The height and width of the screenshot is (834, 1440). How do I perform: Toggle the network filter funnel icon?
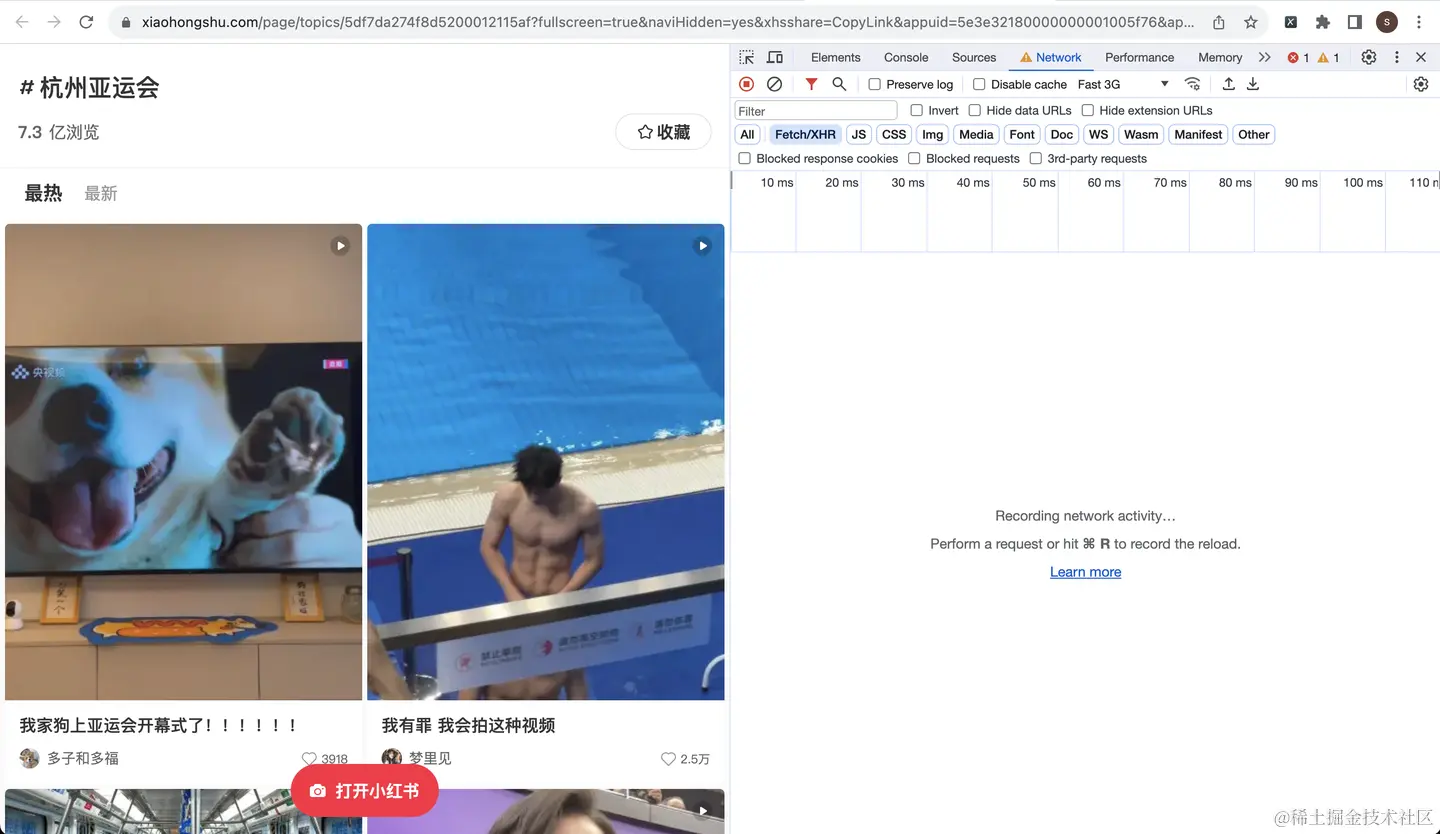point(811,84)
